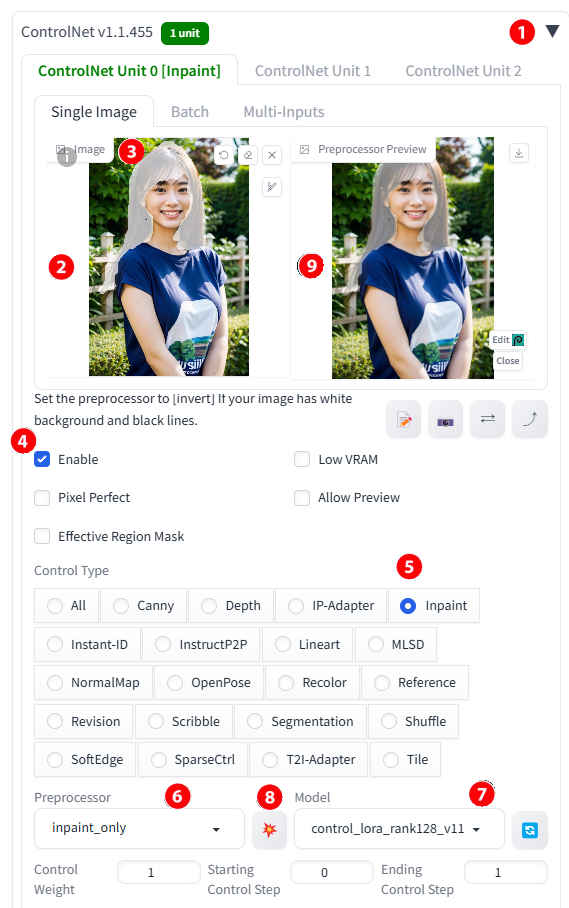Click the run preprocessor explosion icon
Screen dimensions: 569x908
click(x=269, y=830)
